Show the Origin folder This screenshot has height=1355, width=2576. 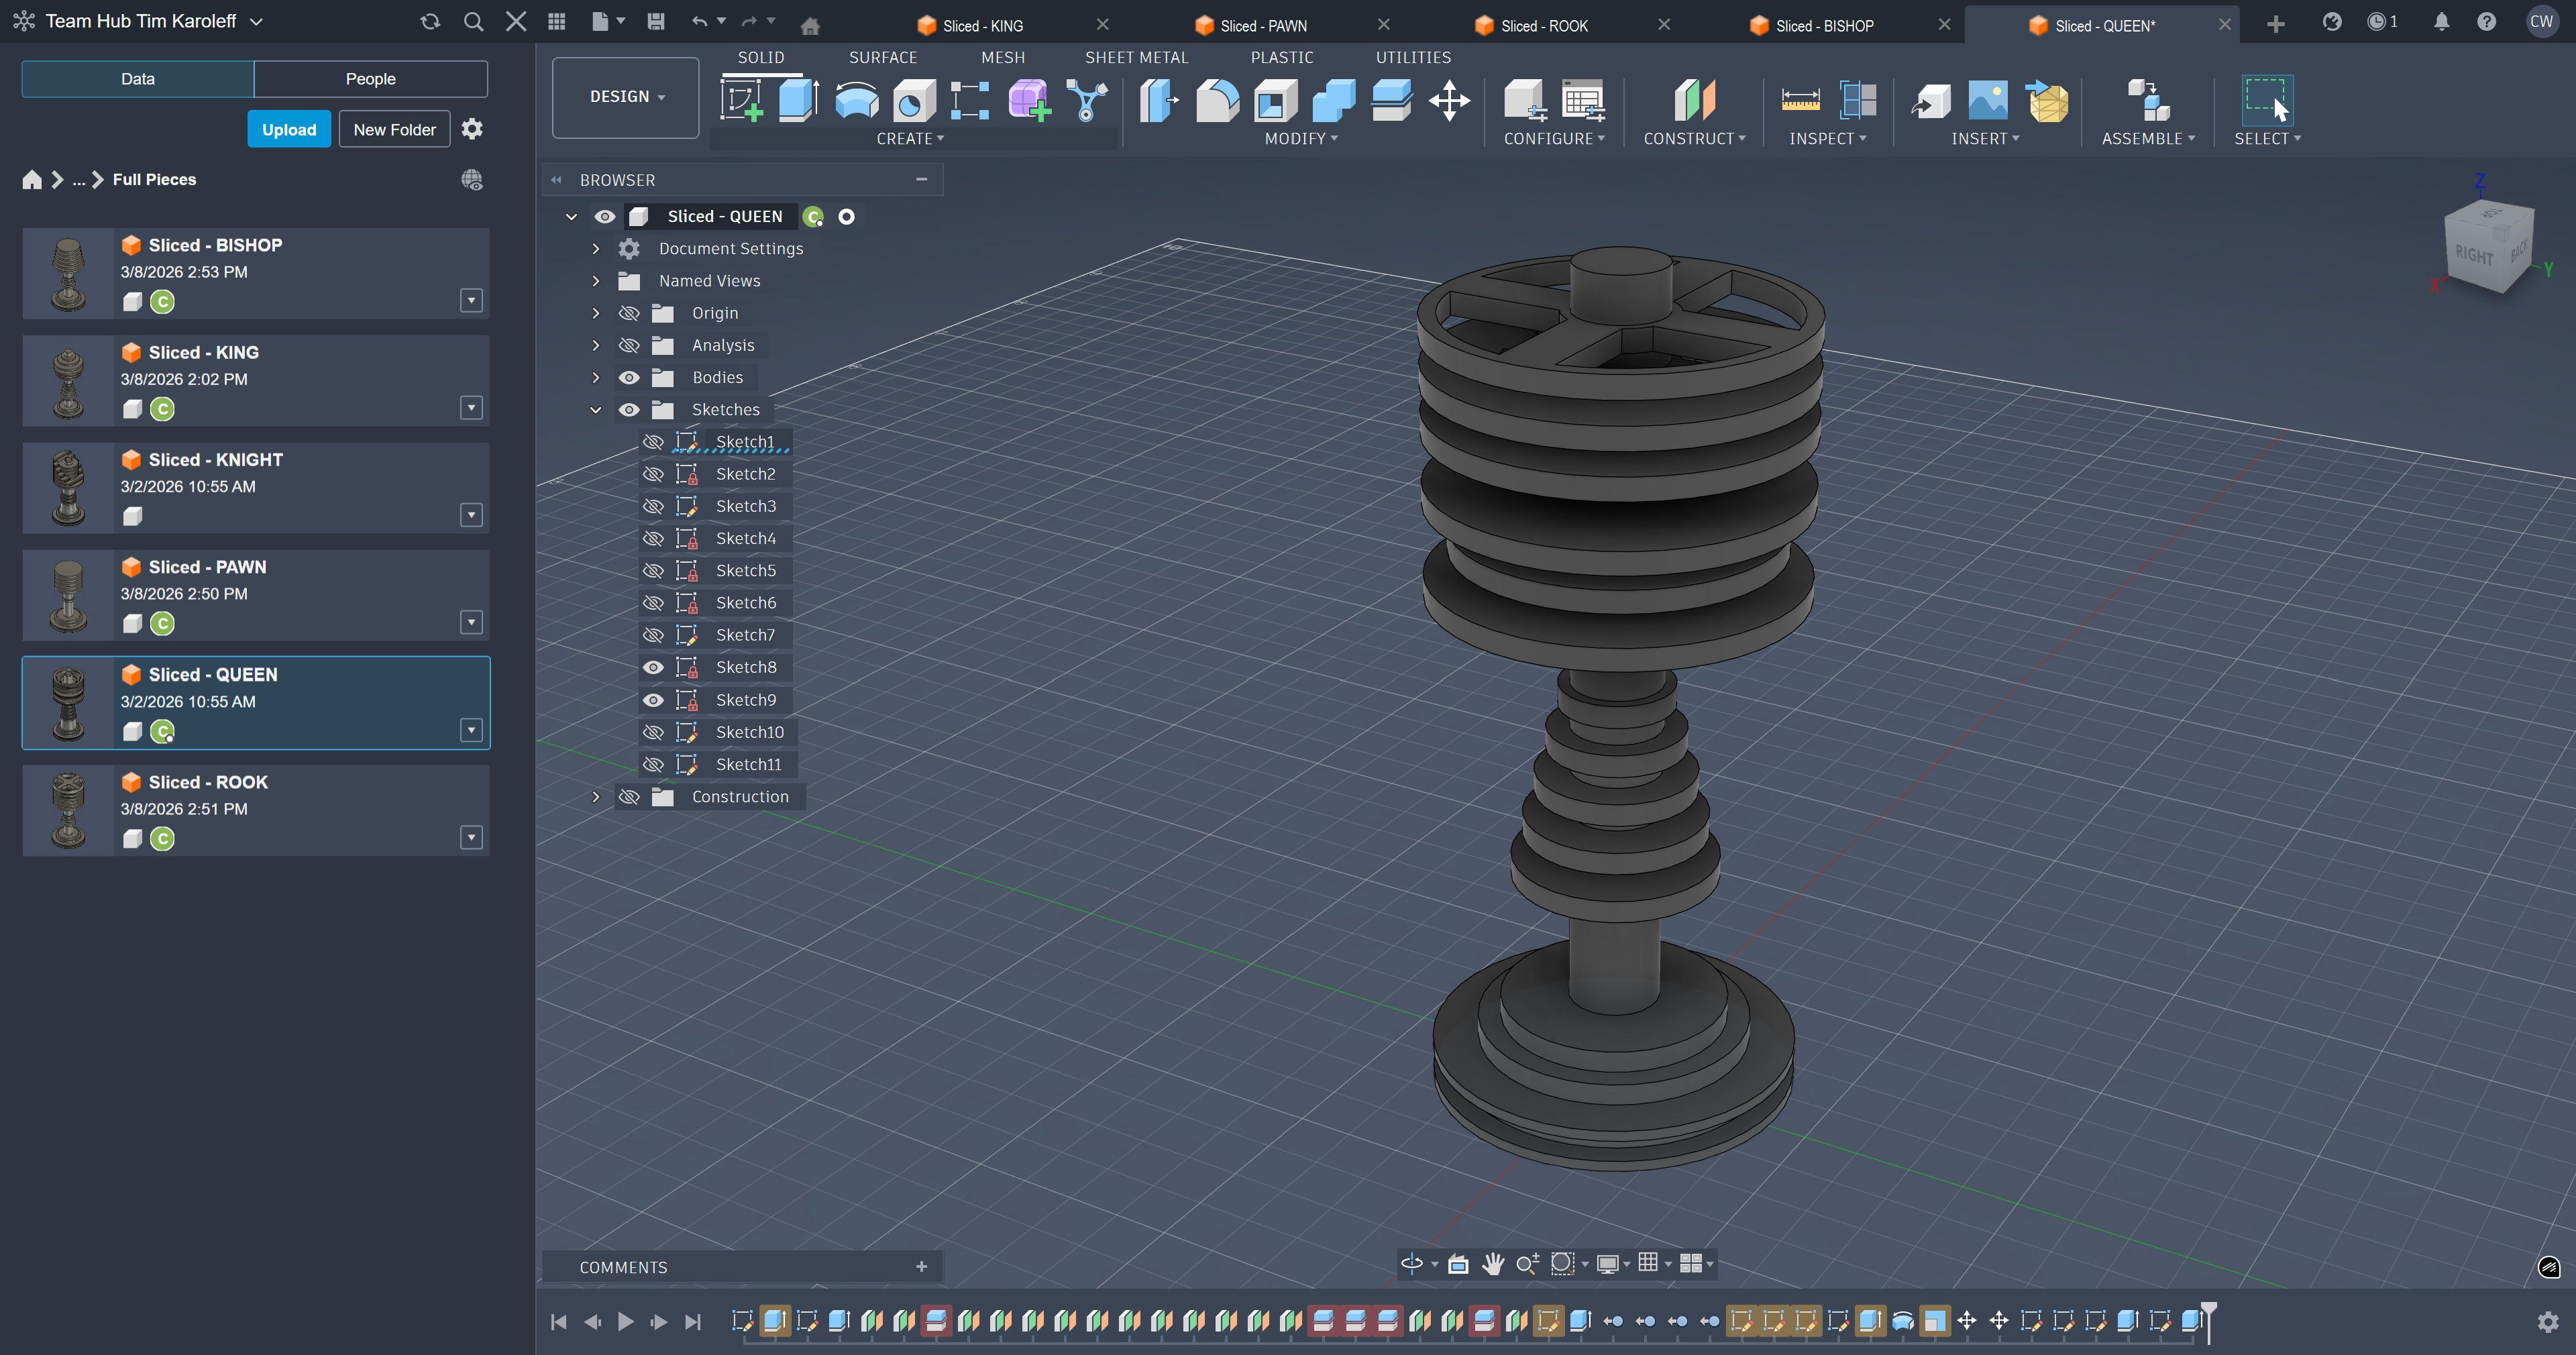(629, 314)
